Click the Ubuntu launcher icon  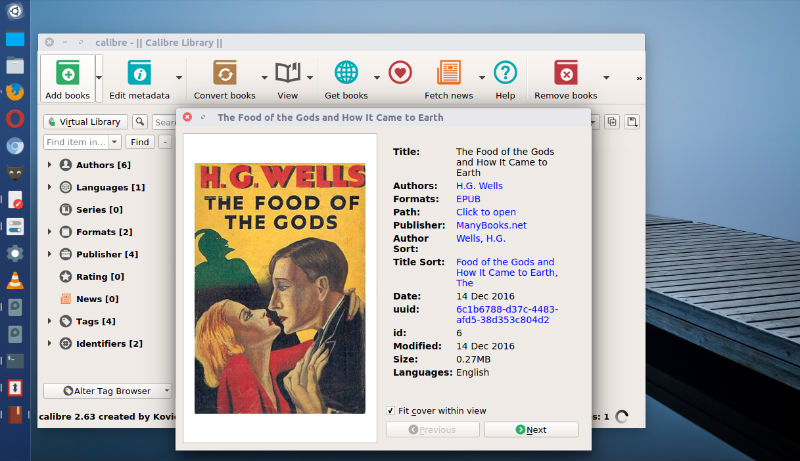coord(15,11)
